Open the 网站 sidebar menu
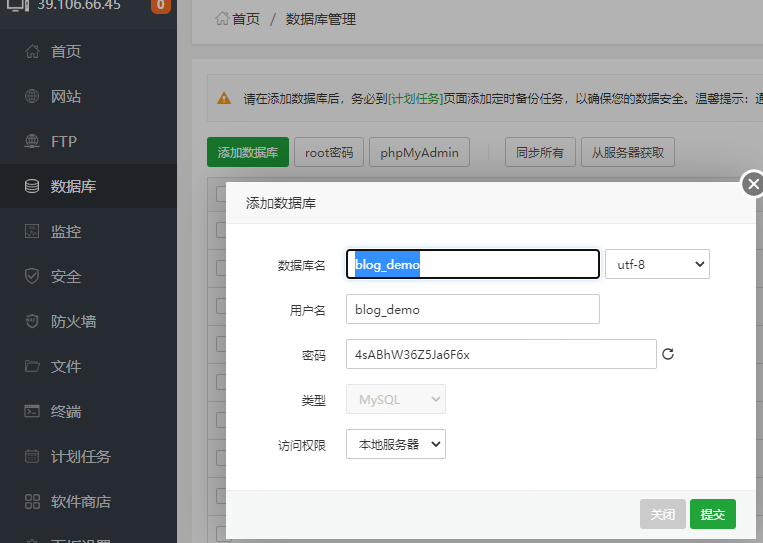763x543 pixels. click(88, 96)
